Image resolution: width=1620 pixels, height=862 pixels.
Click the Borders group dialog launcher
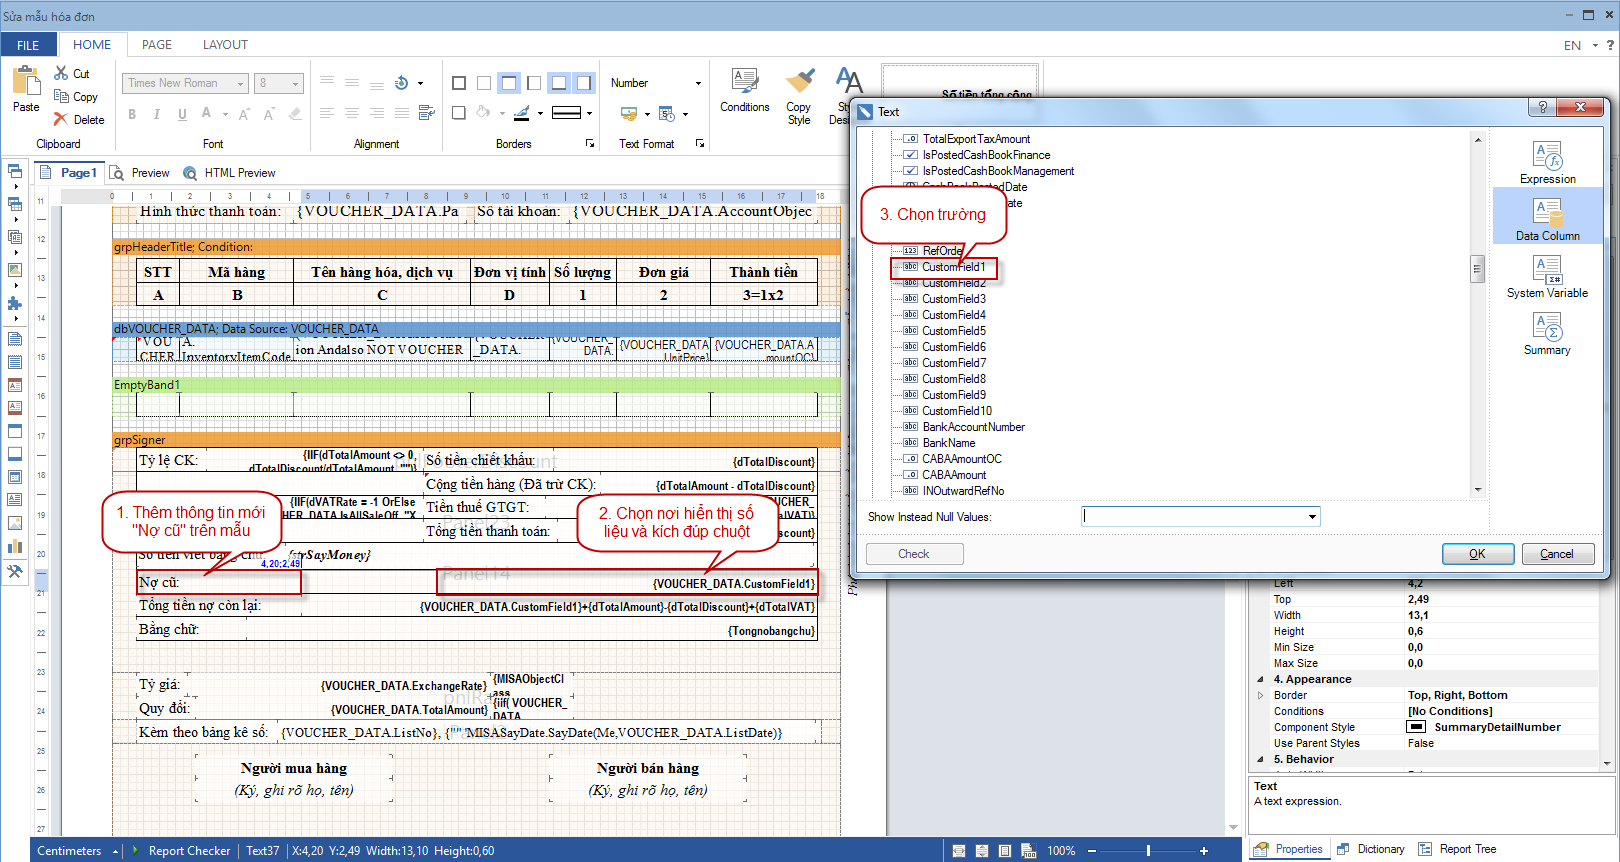pyautogui.click(x=590, y=144)
